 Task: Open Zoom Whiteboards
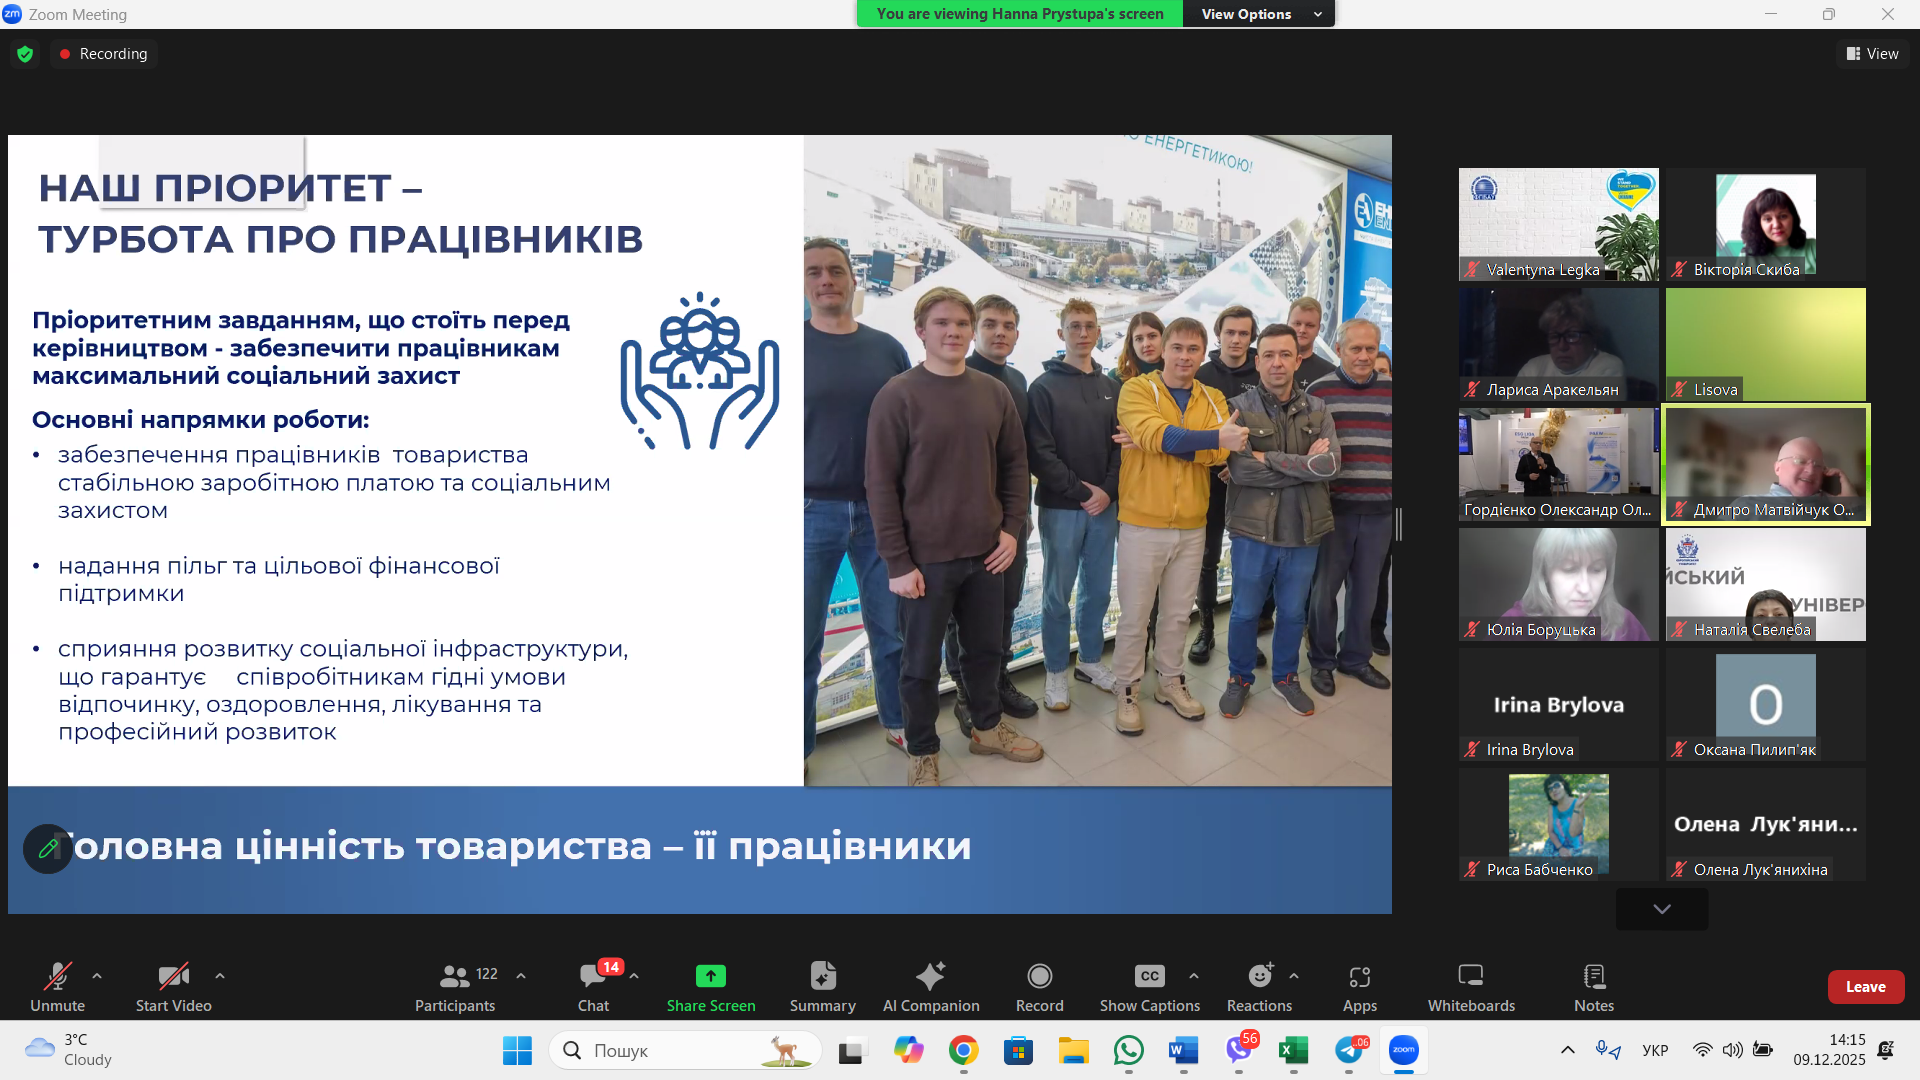[1470, 987]
